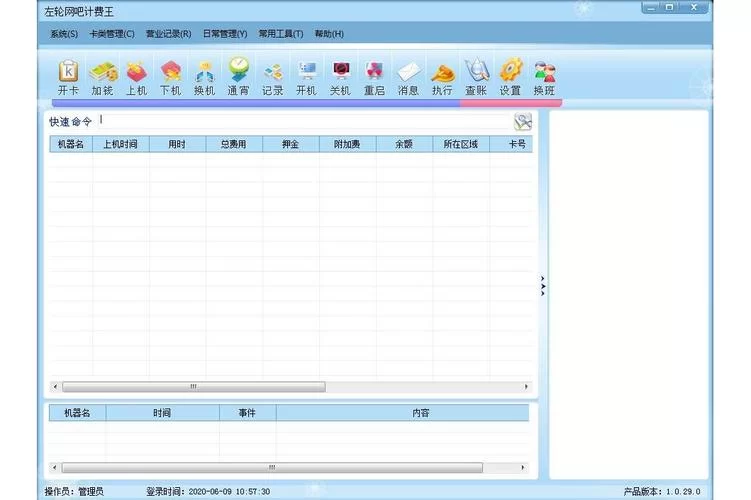Viewport: 751px width, 500px height.
Task: Click left arrow of event log scrollbar
Action: tap(55, 467)
